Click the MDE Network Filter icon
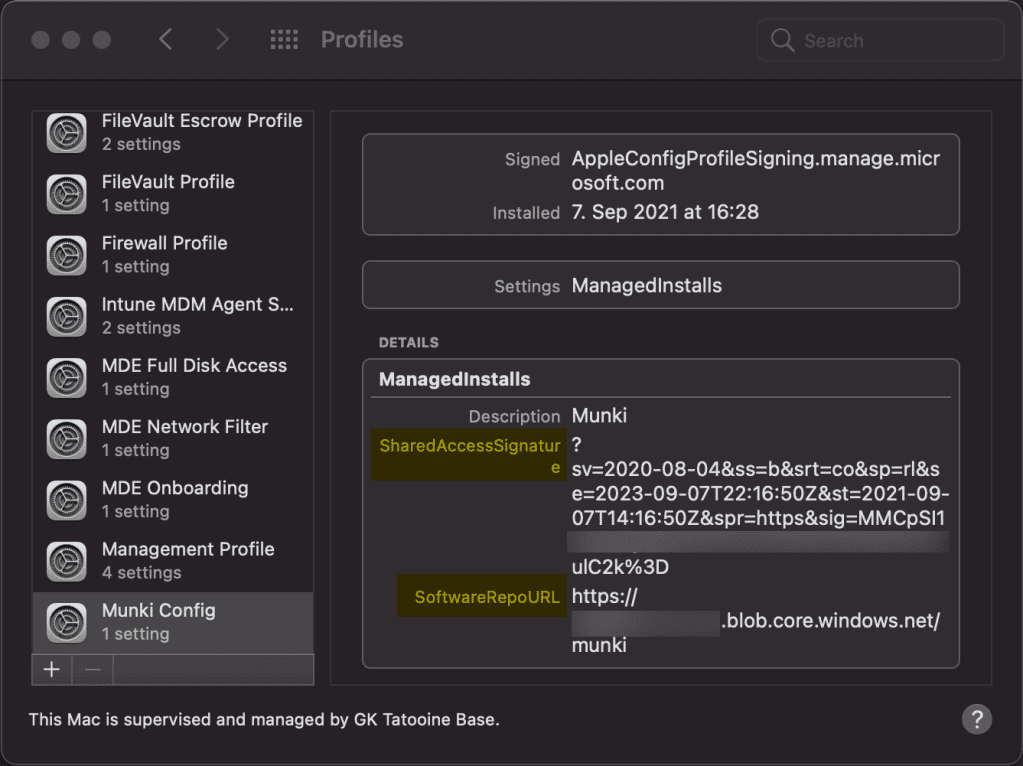This screenshot has width=1023, height=766. coord(67,439)
